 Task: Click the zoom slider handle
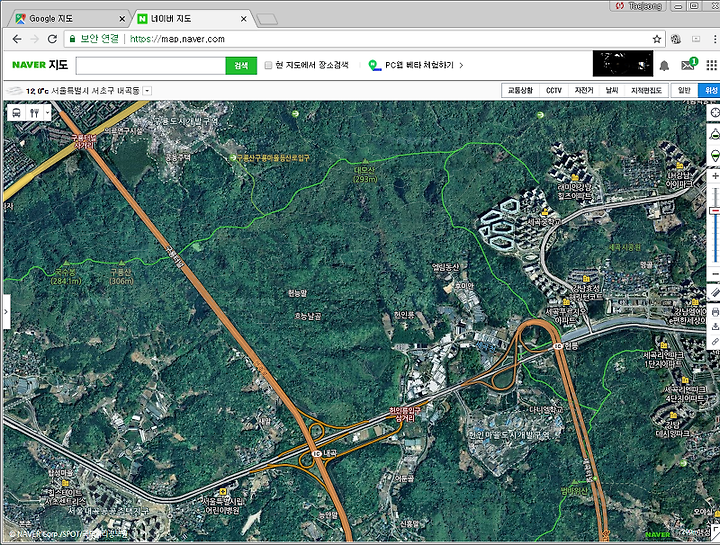point(715,210)
